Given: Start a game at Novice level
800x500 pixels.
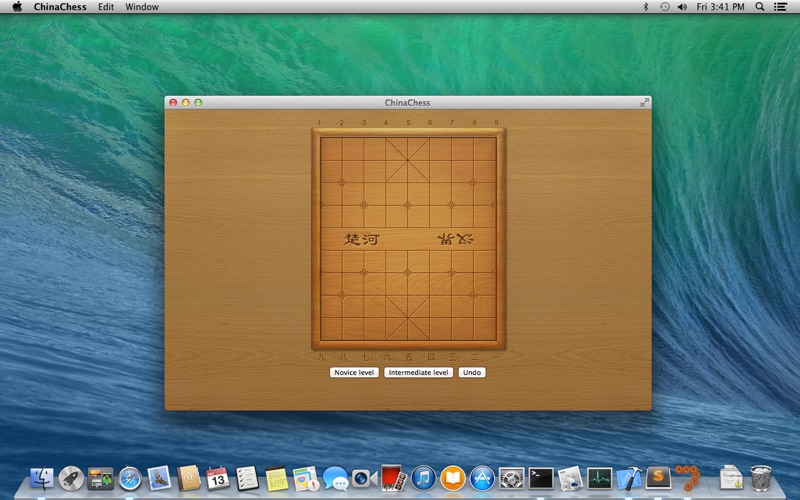Looking at the screenshot, I should click(x=354, y=372).
